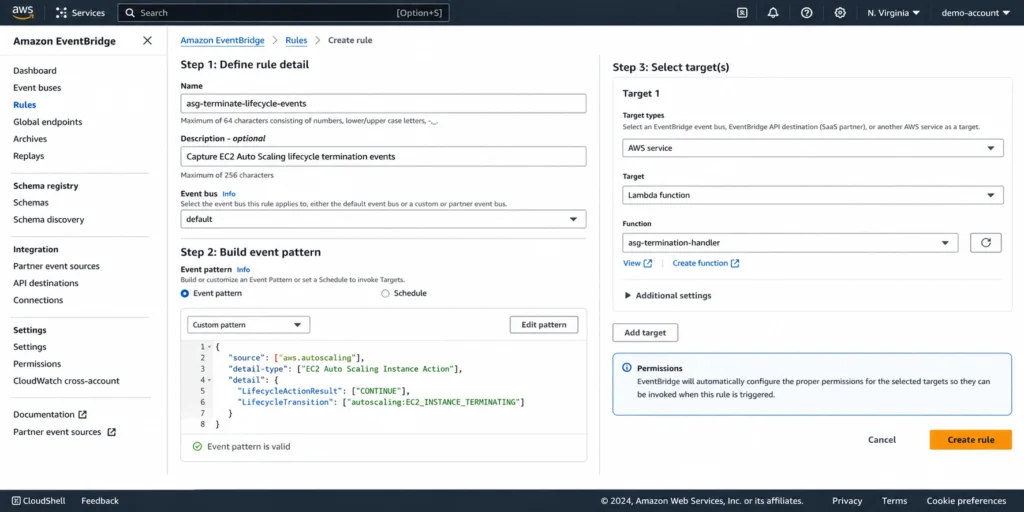This screenshot has width=1024, height=512.
Task: Open the help question mark menu
Action: pyautogui.click(x=807, y=12)
